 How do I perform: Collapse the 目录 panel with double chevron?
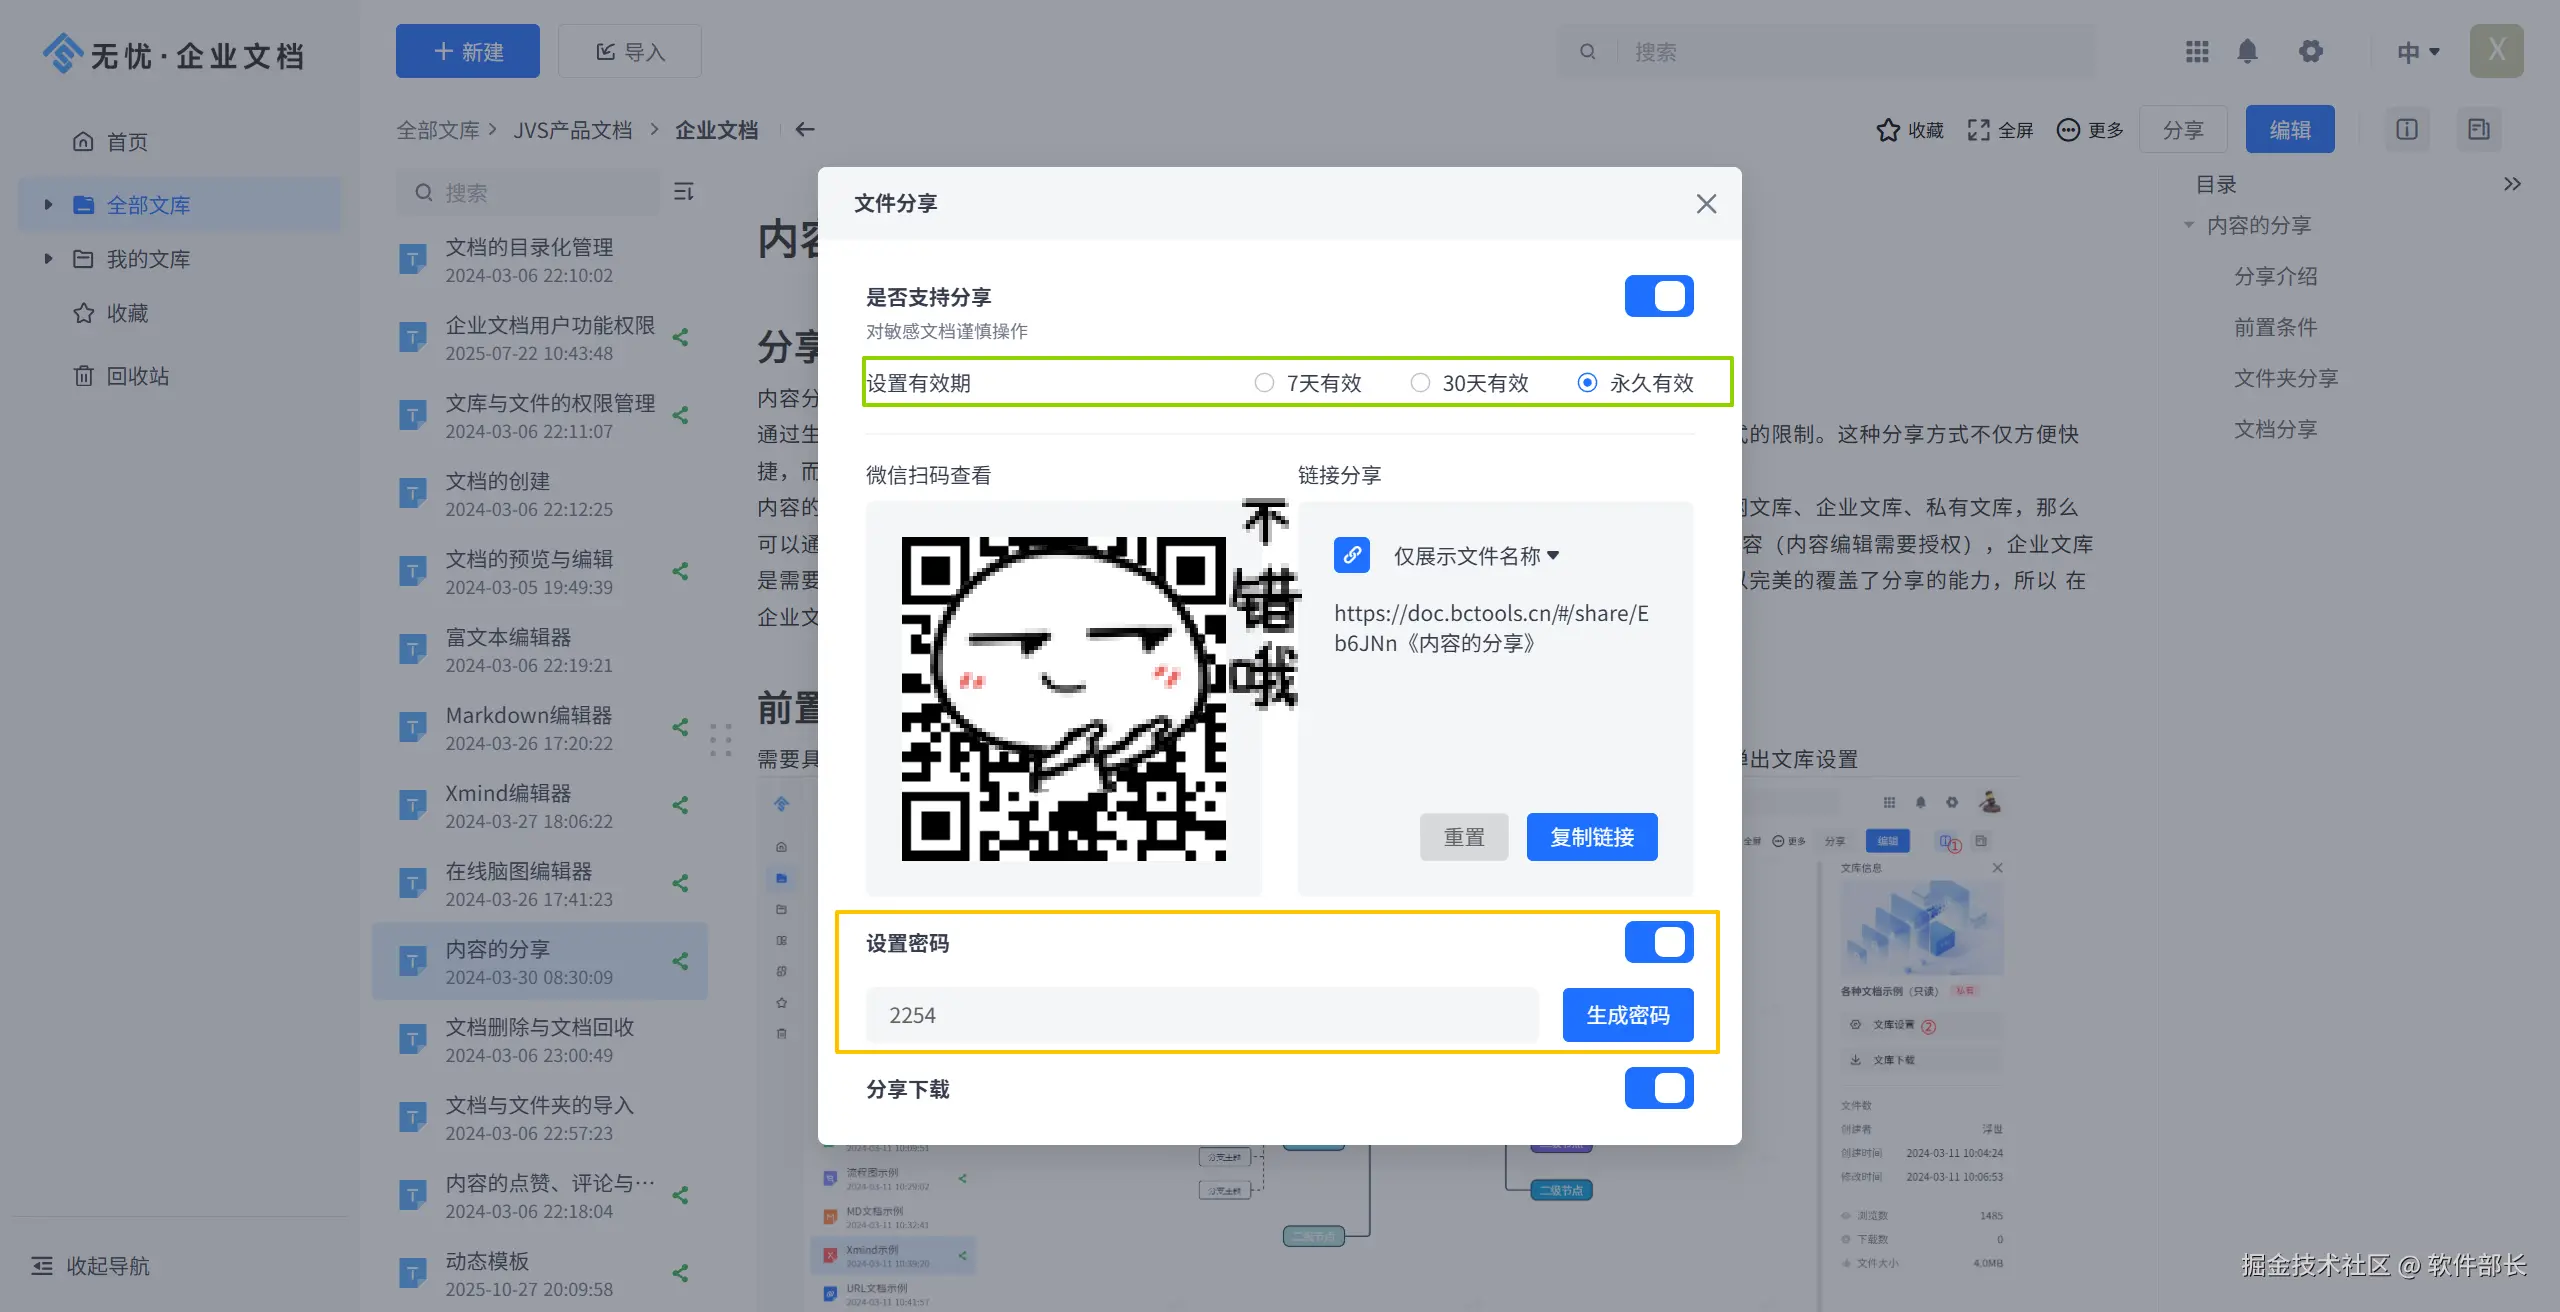click(2512, 184)
